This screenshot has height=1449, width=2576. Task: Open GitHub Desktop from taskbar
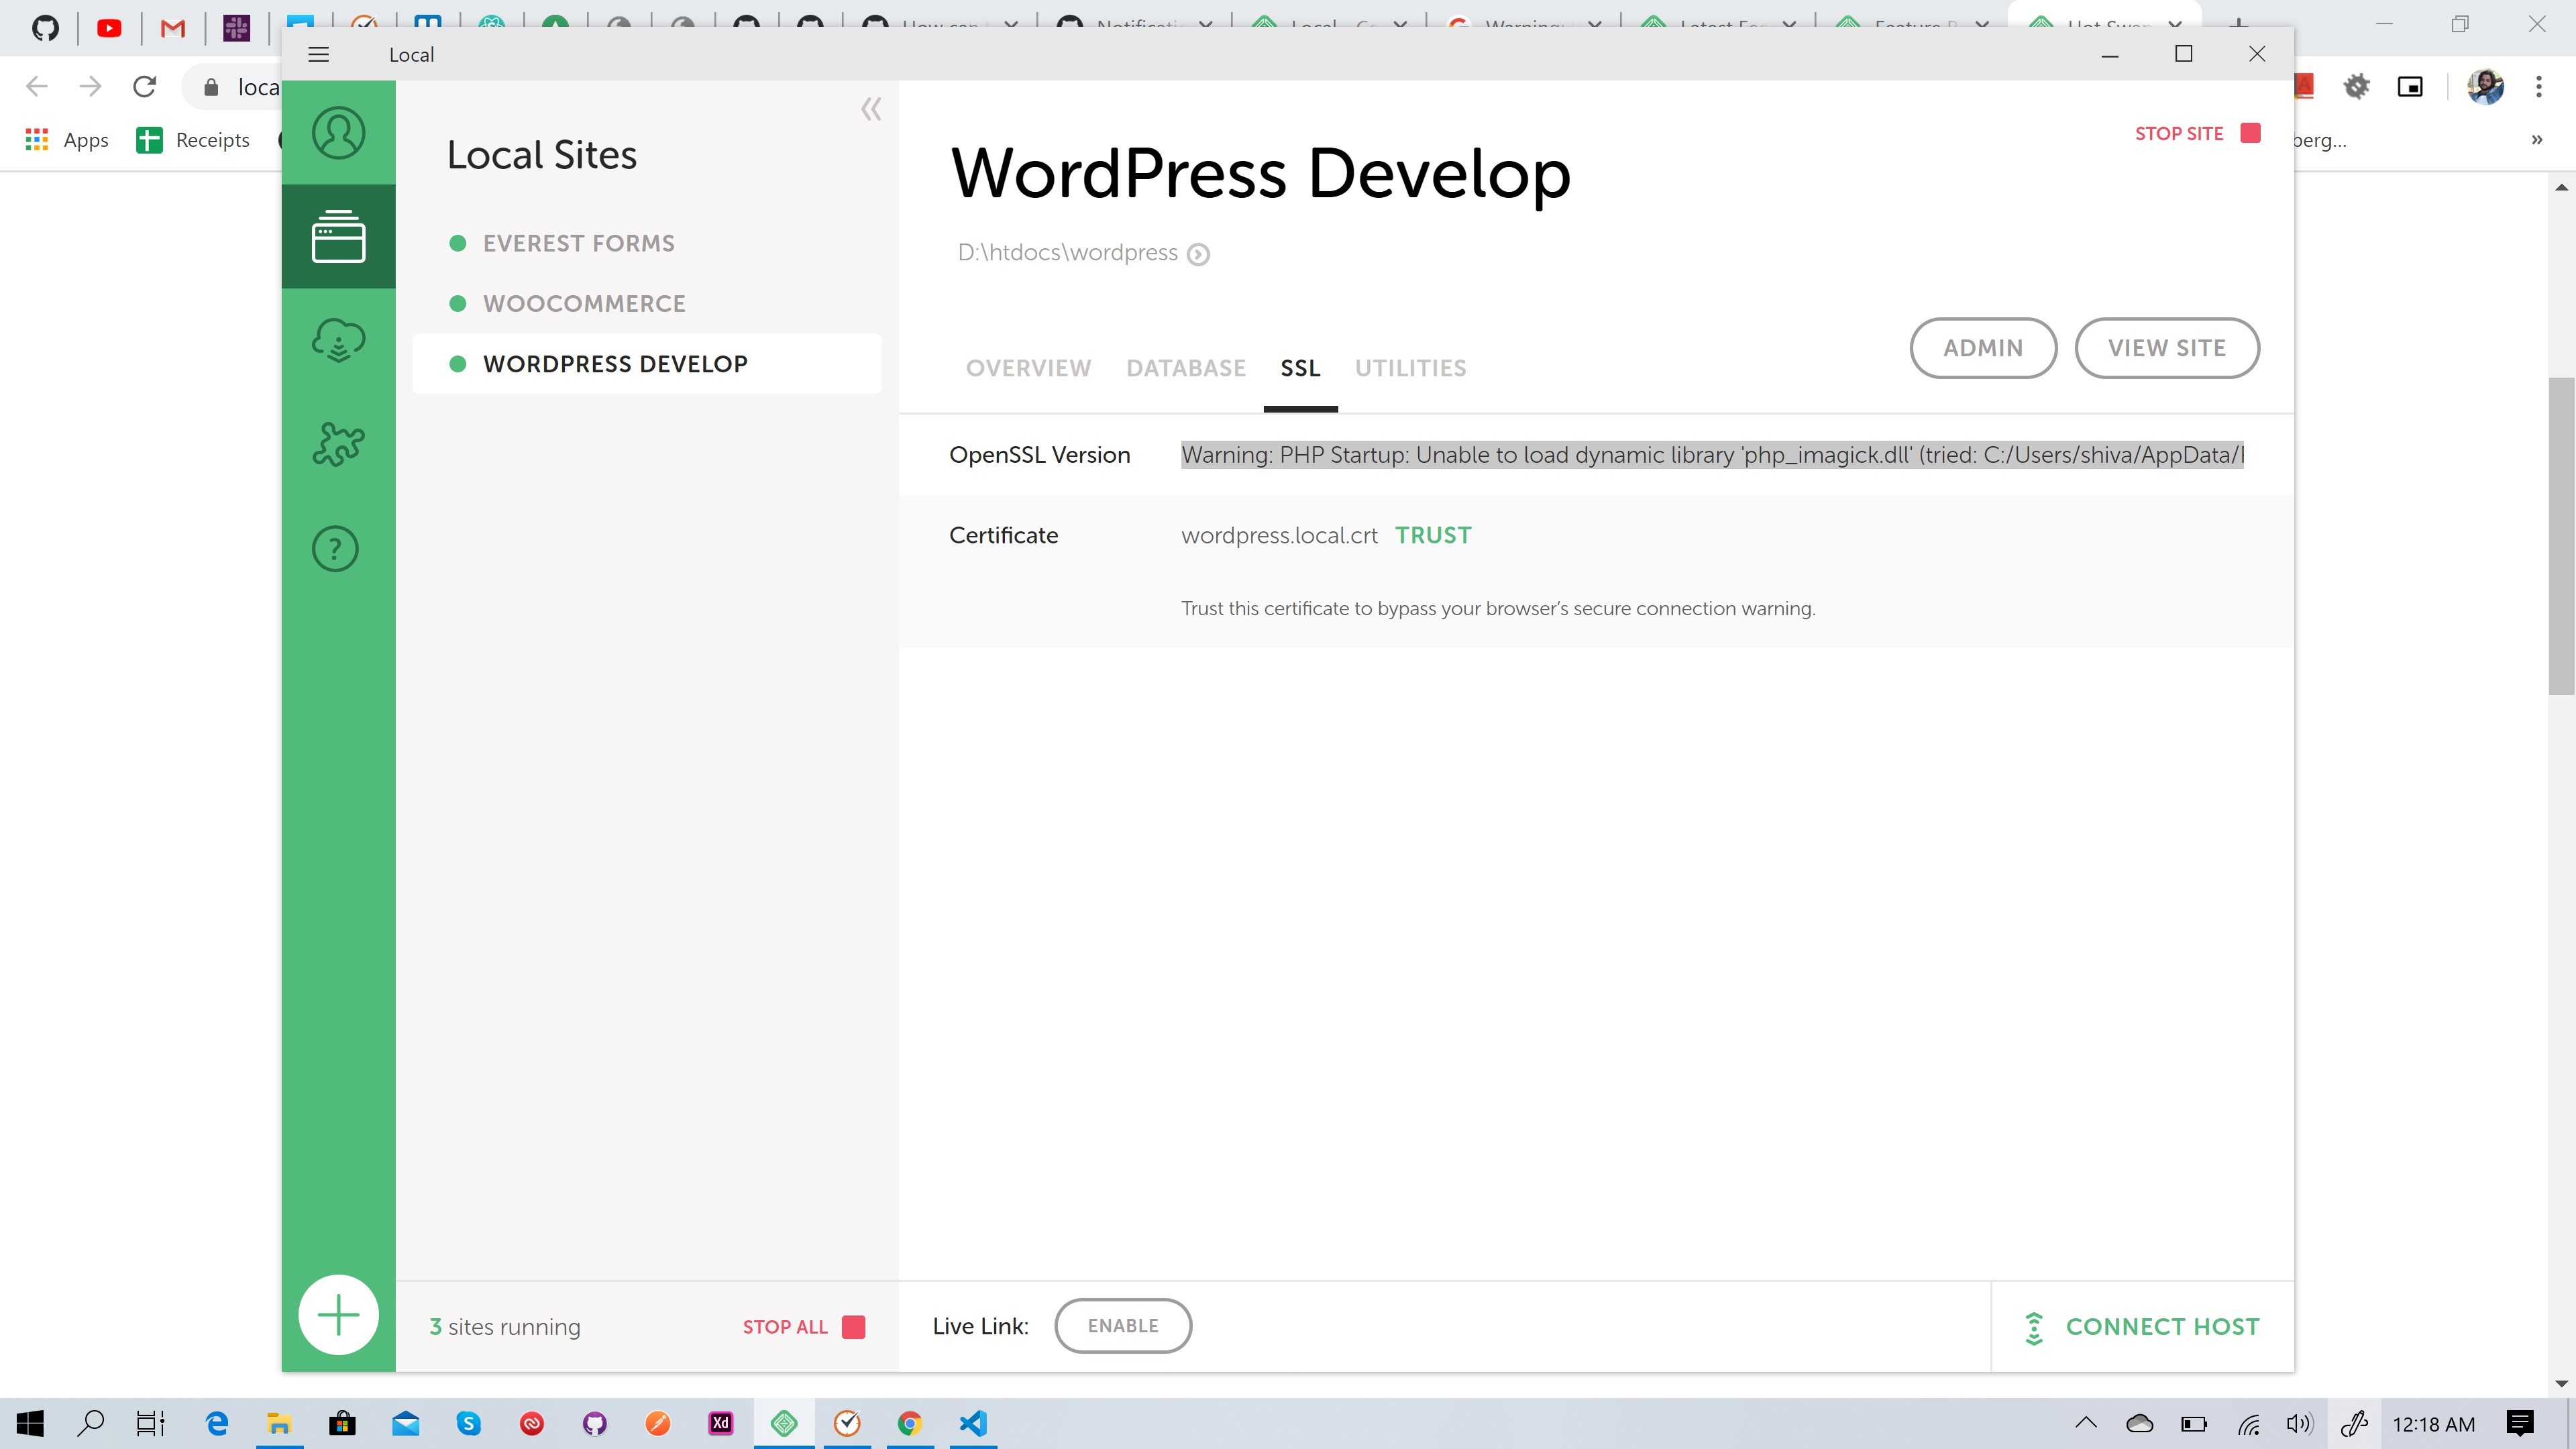[595, 1423]
